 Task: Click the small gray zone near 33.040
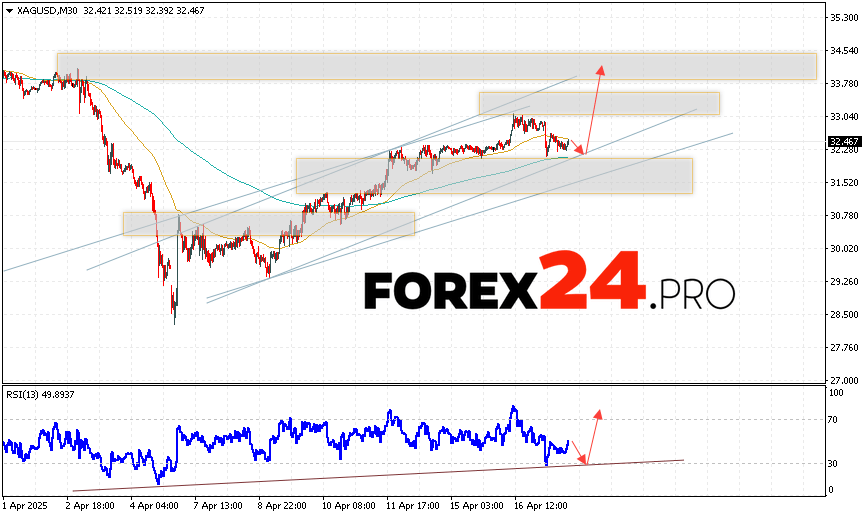click(x=598, y=103)
